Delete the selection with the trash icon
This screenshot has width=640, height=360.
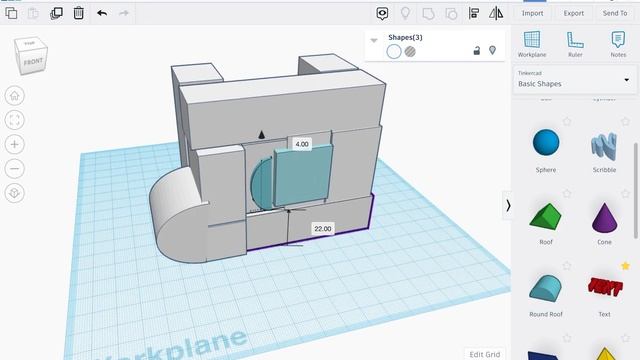point(78,13)
